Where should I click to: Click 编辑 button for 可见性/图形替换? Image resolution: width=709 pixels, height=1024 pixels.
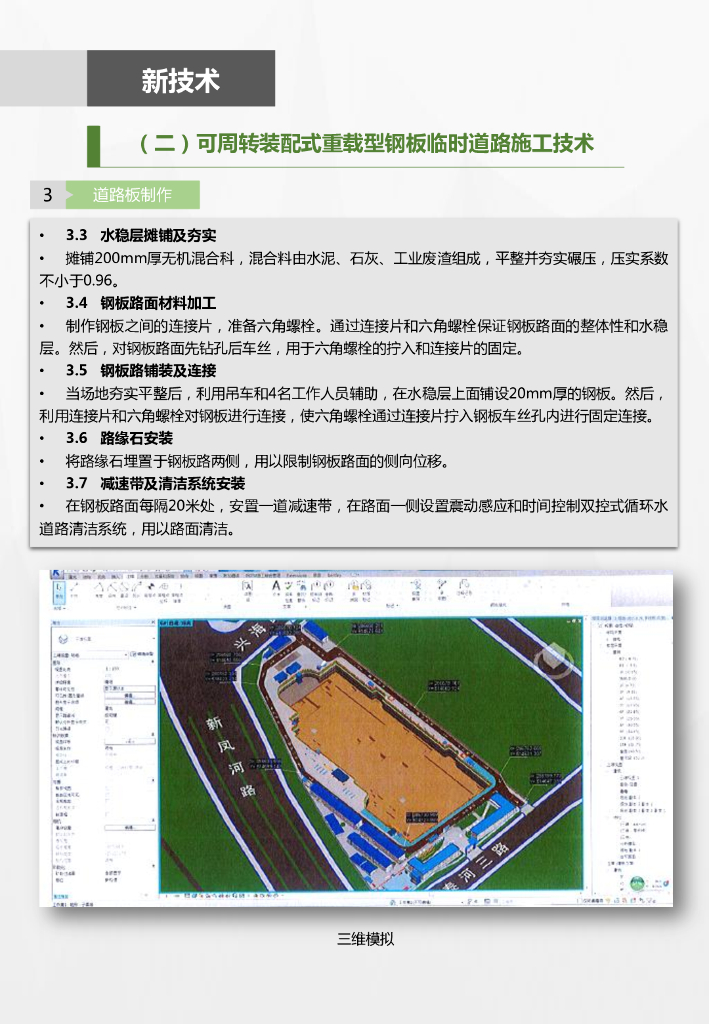tap(130, 696)
